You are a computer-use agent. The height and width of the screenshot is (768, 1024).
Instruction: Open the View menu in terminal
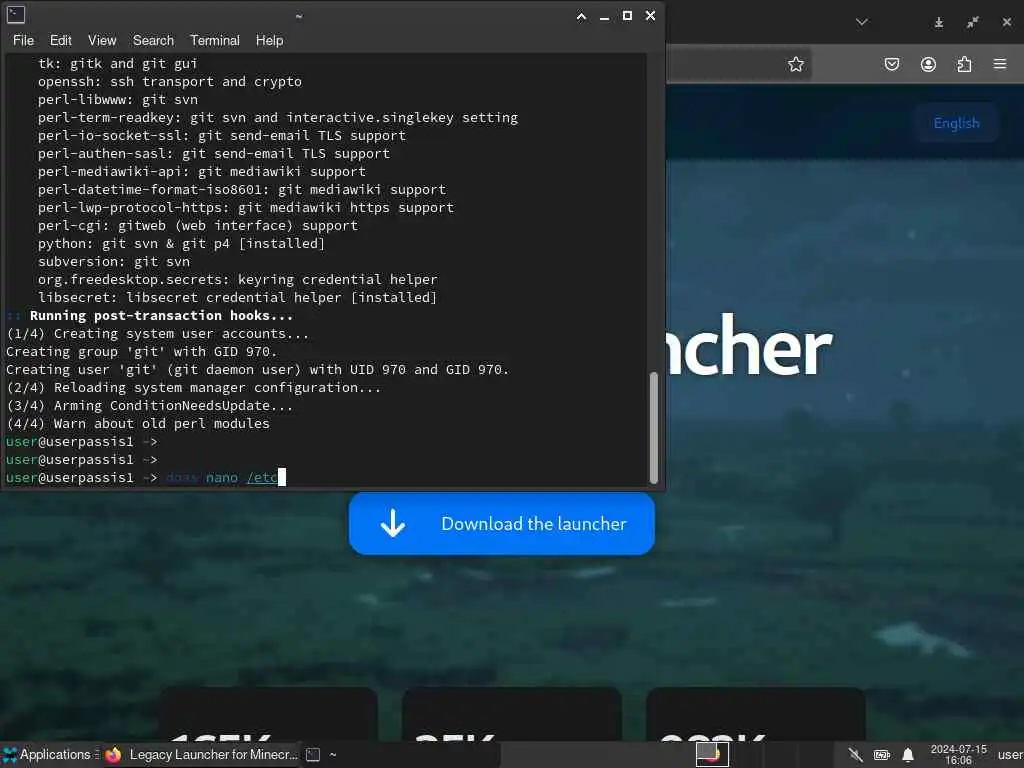102,40
